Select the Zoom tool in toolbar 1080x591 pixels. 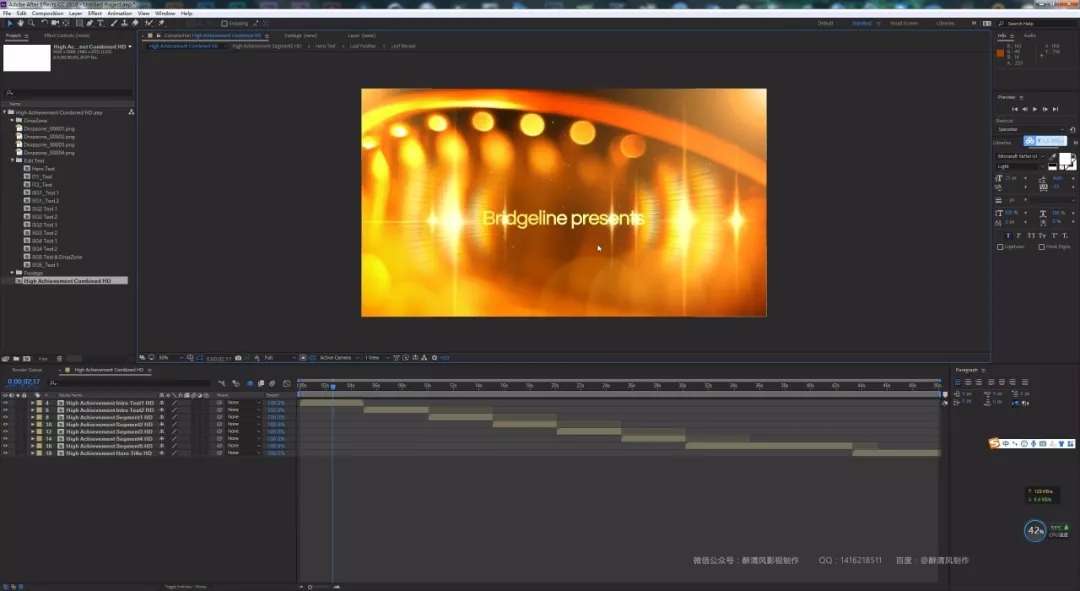coord(30,23)
